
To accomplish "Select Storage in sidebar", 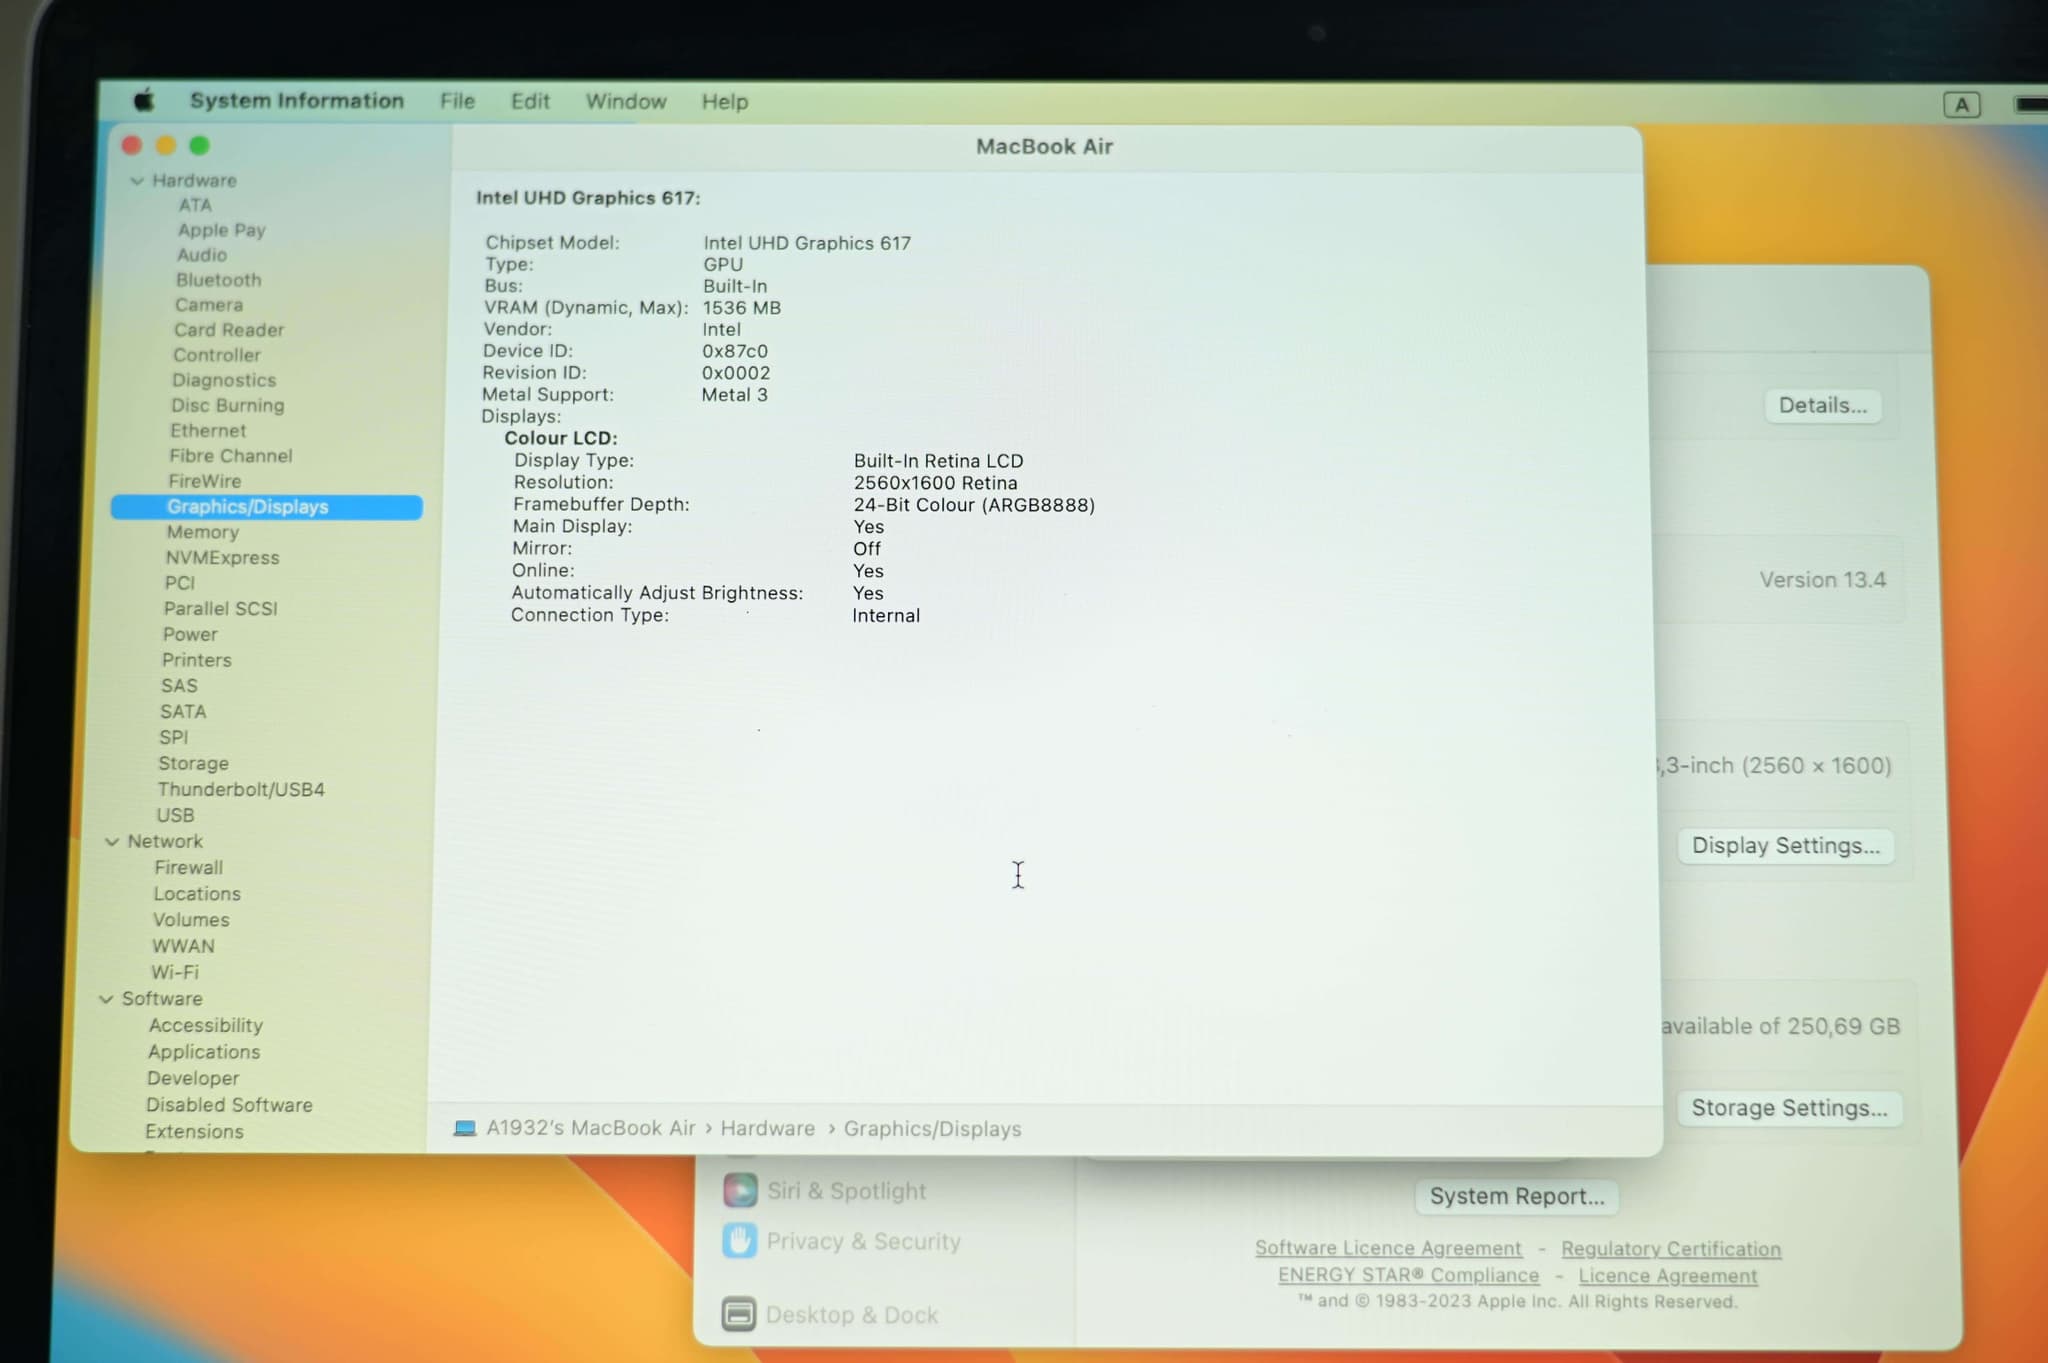I will 193,764.
